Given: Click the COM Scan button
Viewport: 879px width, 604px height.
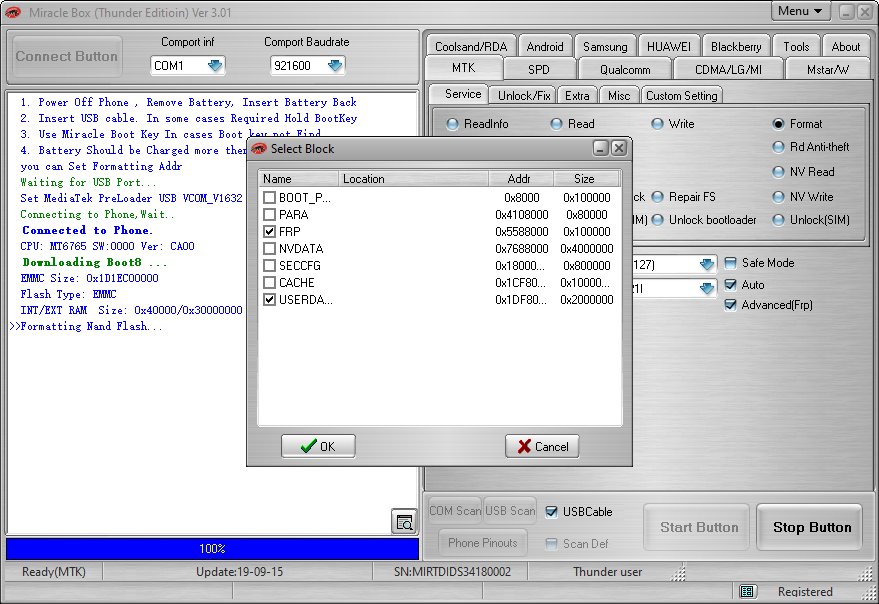Looking at the screenshot, I should pos(455,511).
